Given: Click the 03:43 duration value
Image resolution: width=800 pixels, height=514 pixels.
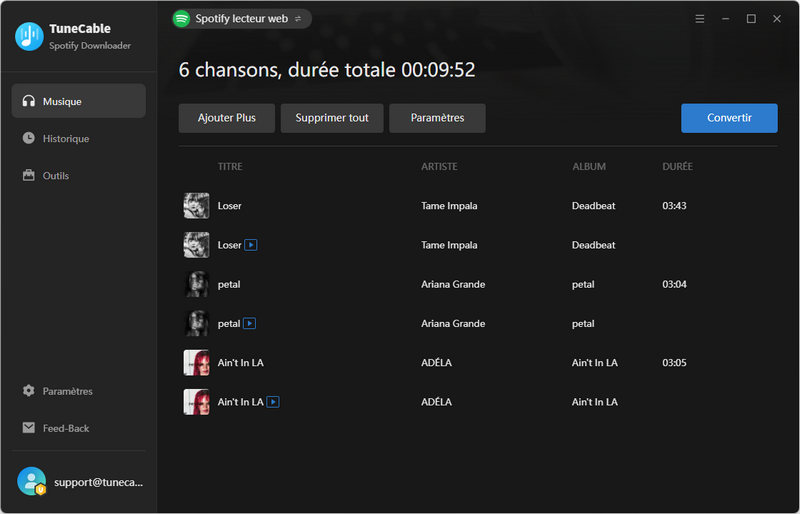Looking at the screenshot, I should [674, 206].
